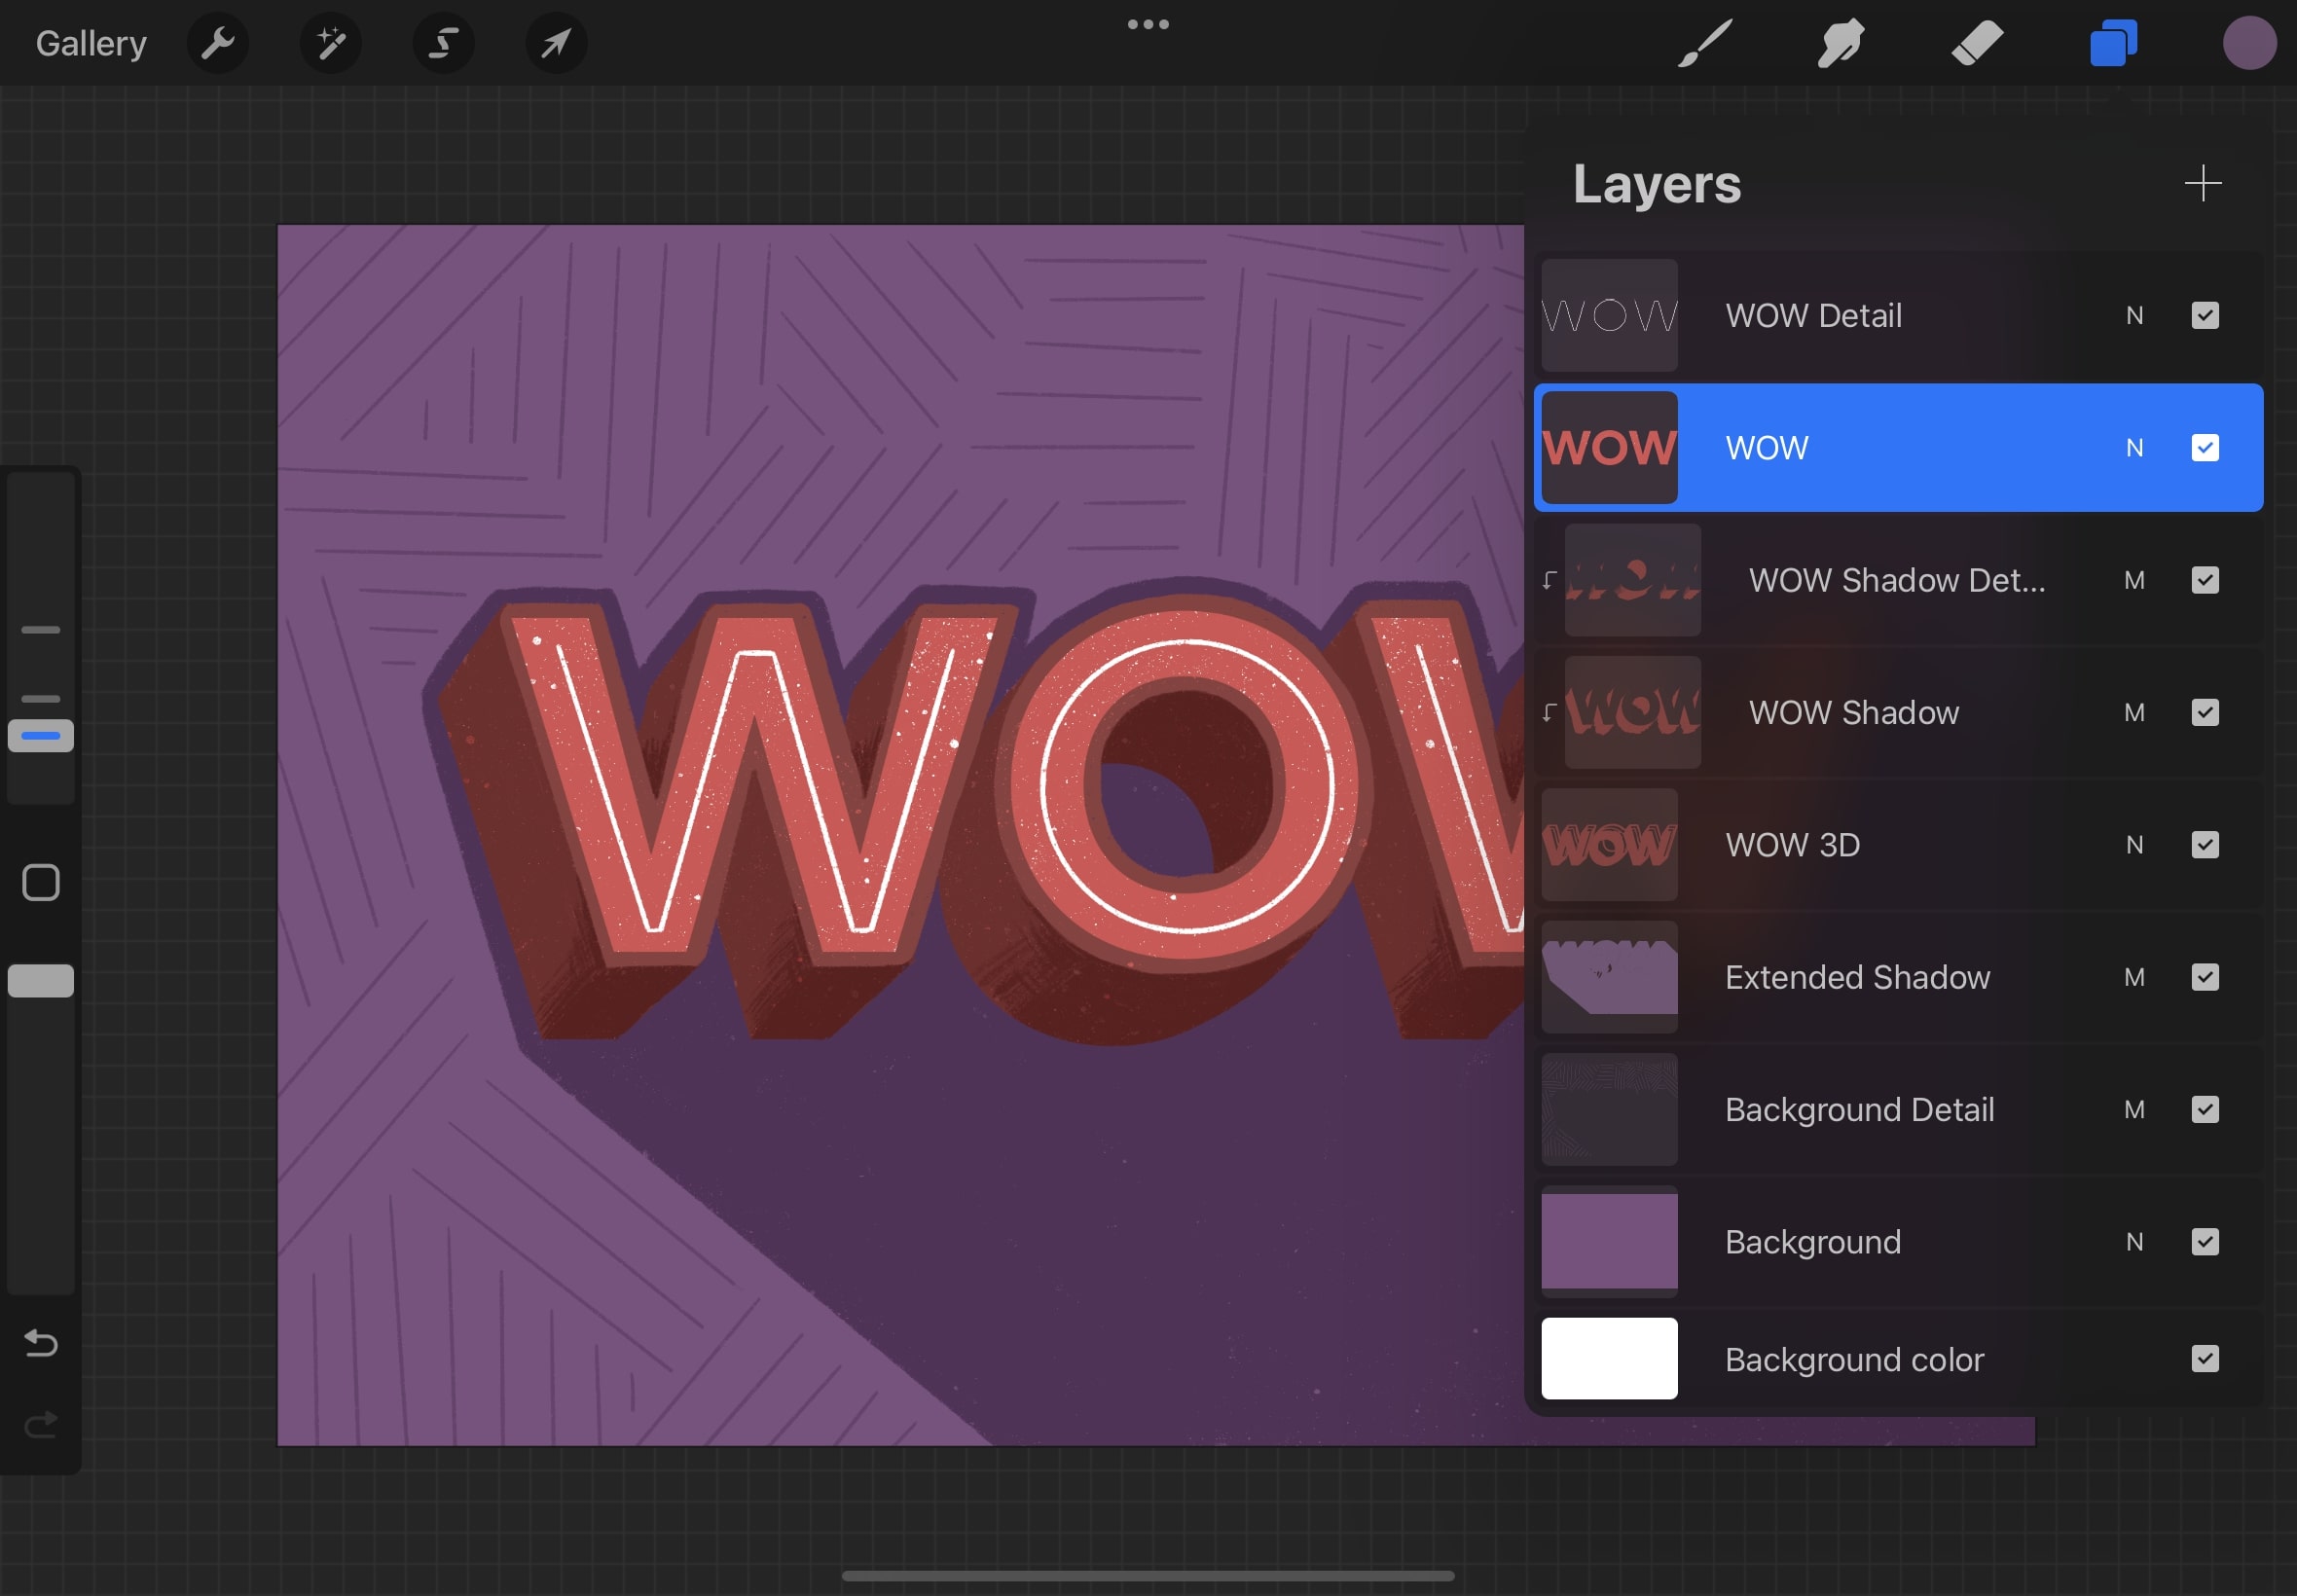The image size is (2297, 1596).
Task: Open the active color swatch
Action: 2249,42
